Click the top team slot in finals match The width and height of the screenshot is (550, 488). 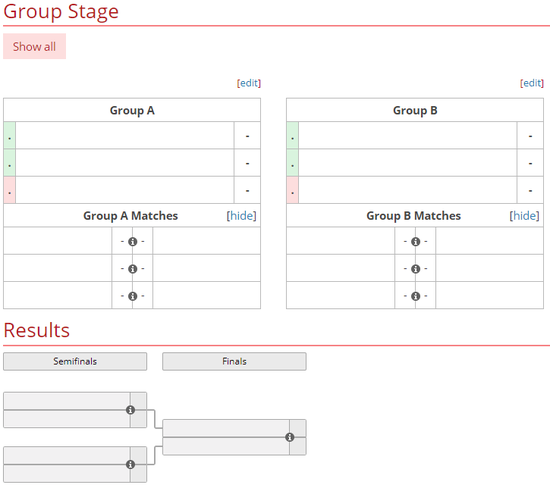click(226, 428)
